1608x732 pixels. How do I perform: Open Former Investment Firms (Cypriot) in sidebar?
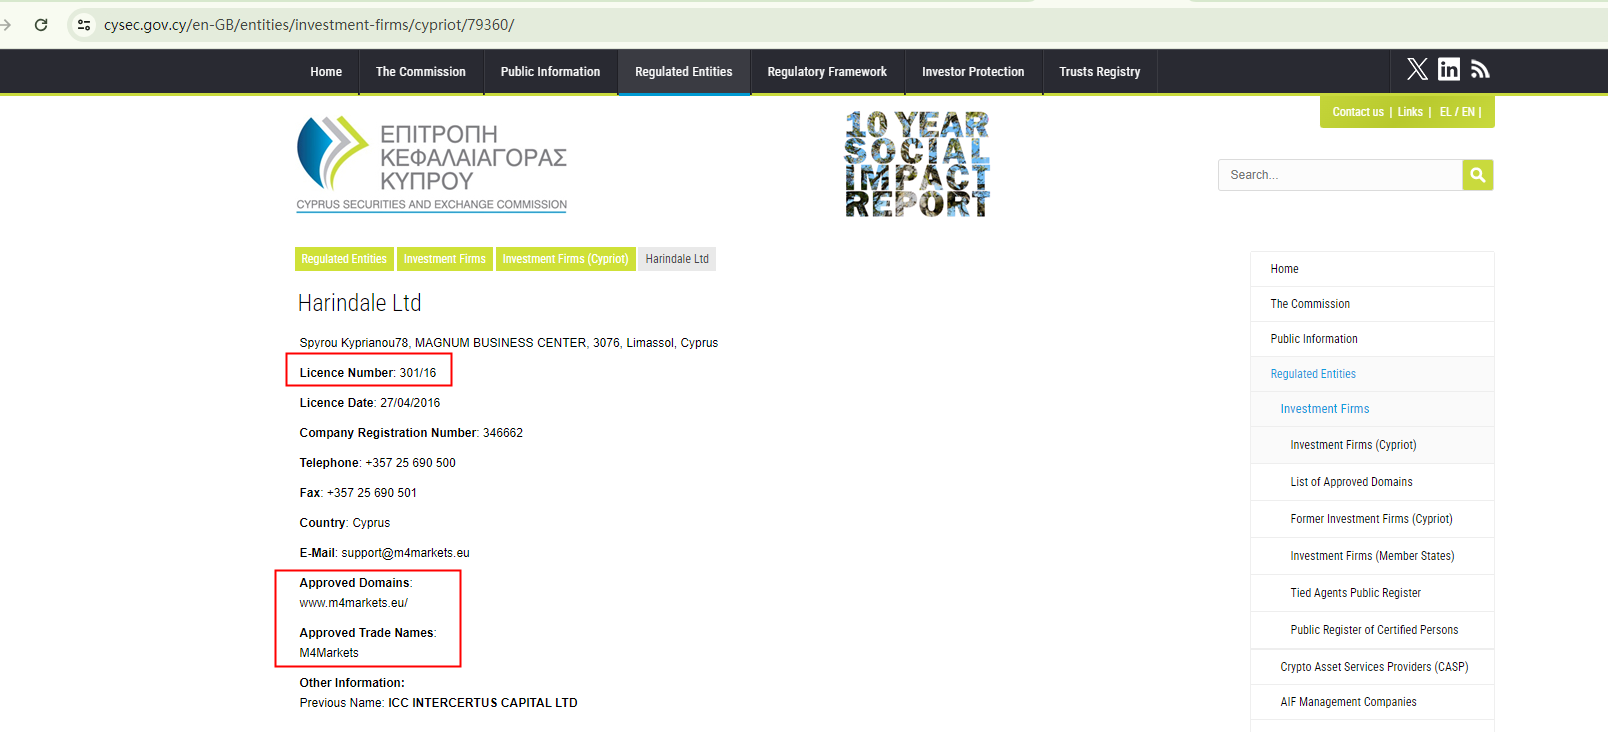(x=1372, y=519)
